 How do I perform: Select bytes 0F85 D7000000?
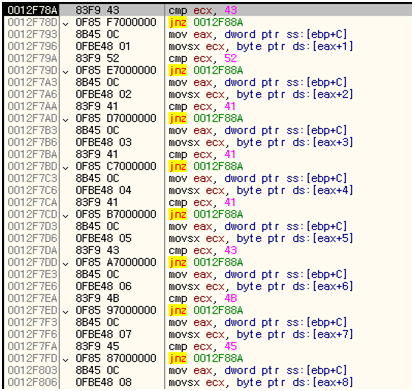point(116,118)
